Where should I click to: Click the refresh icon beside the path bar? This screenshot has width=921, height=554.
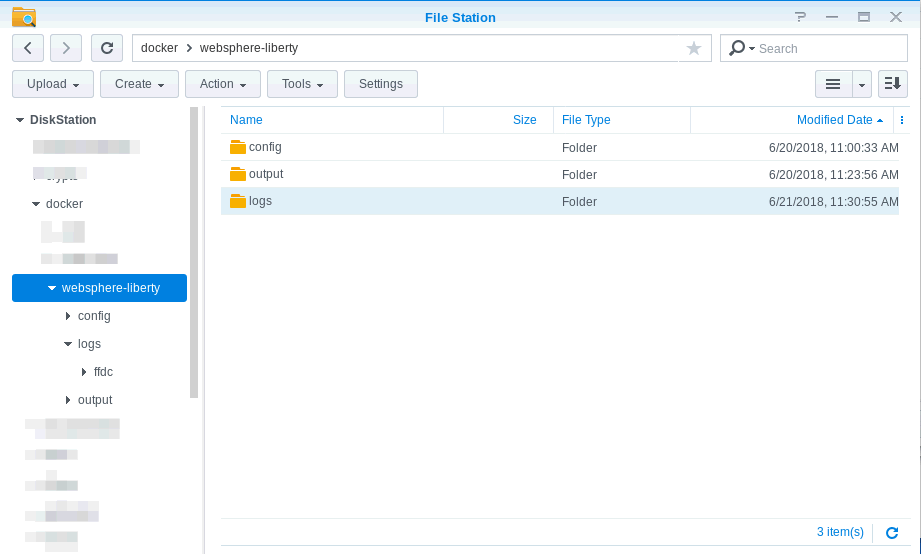point(107,48)
